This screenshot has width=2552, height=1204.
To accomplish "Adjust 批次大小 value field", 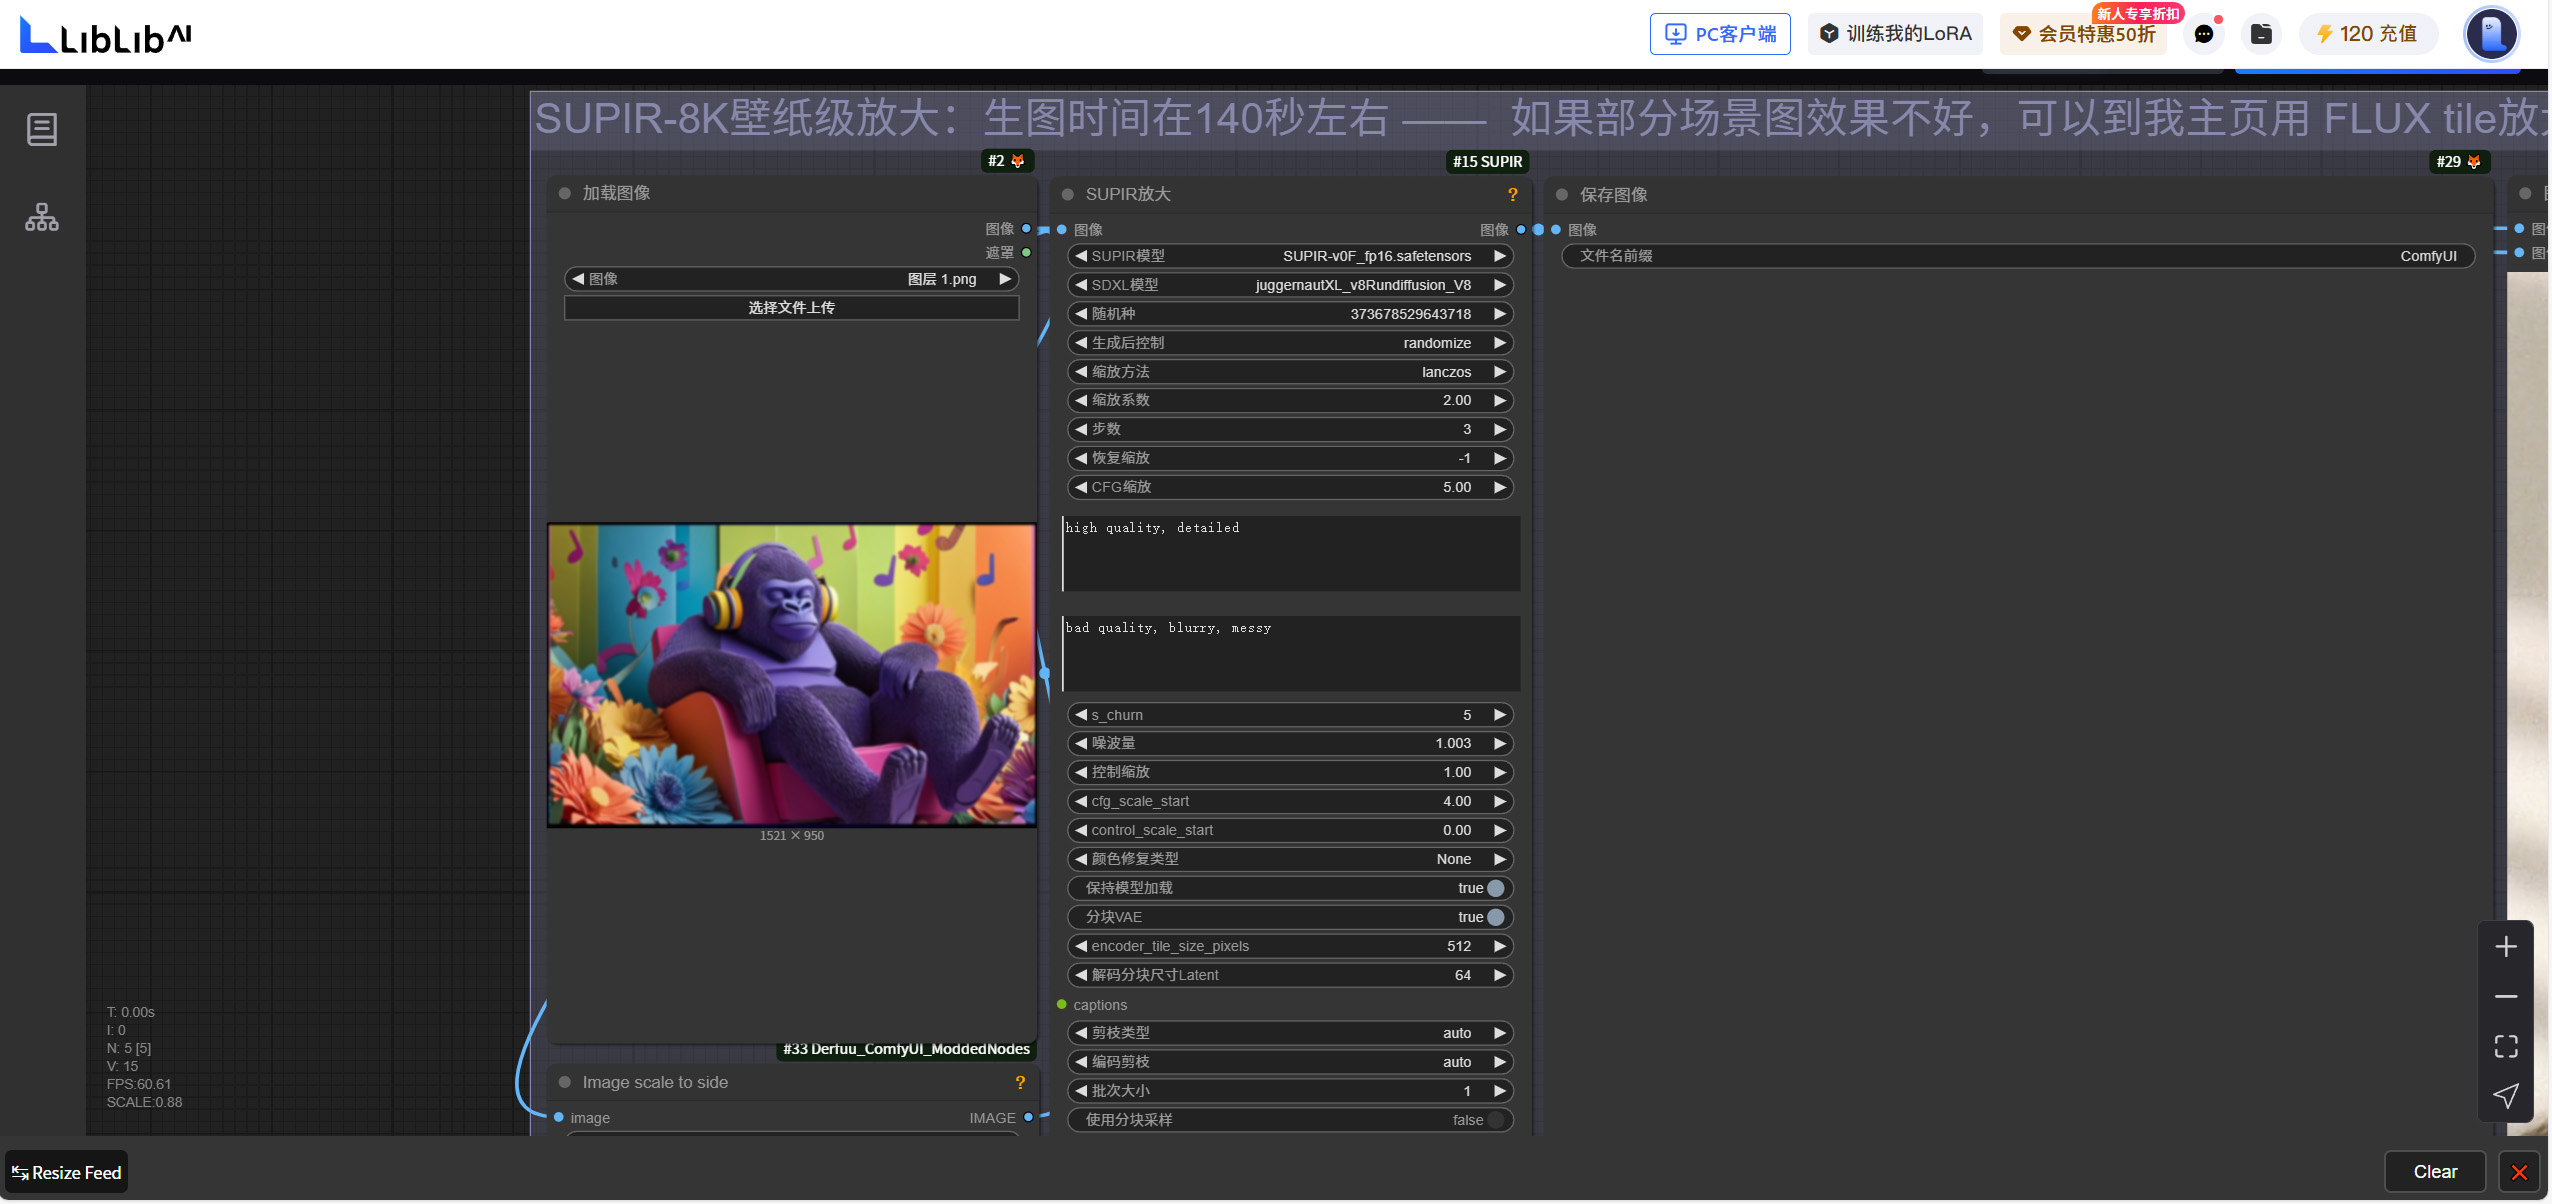I will click(x=1290, y=1091).
